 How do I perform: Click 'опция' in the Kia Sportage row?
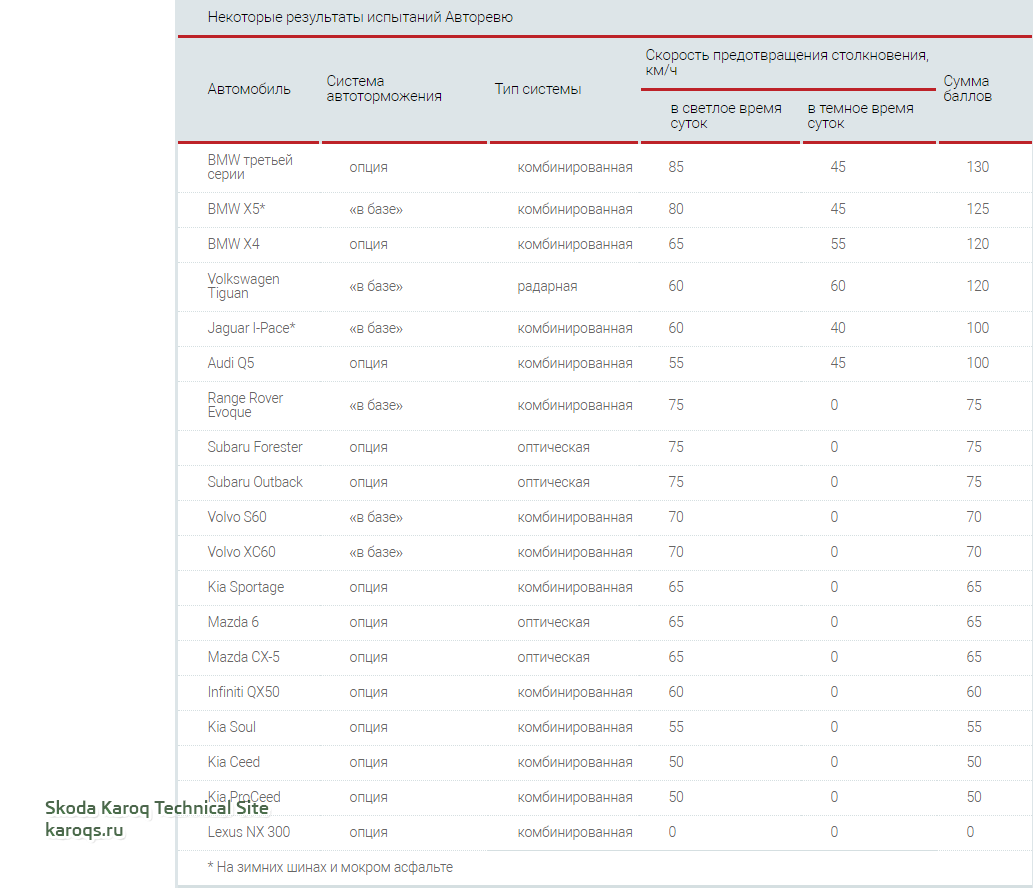click(368, 588)
